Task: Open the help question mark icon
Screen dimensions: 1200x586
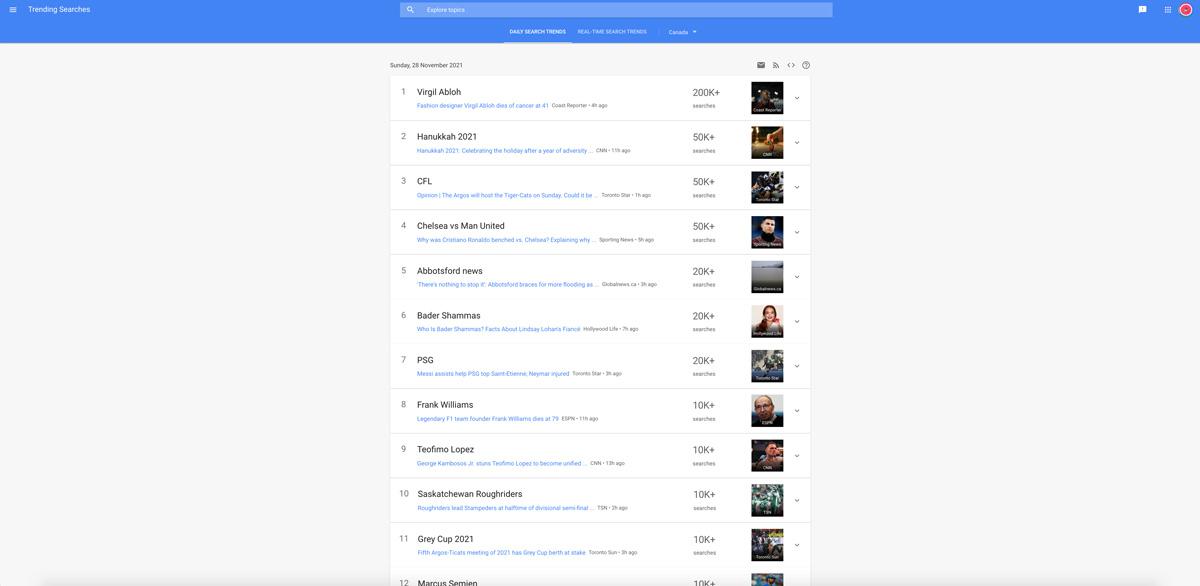Action: (x=806, y=65)
